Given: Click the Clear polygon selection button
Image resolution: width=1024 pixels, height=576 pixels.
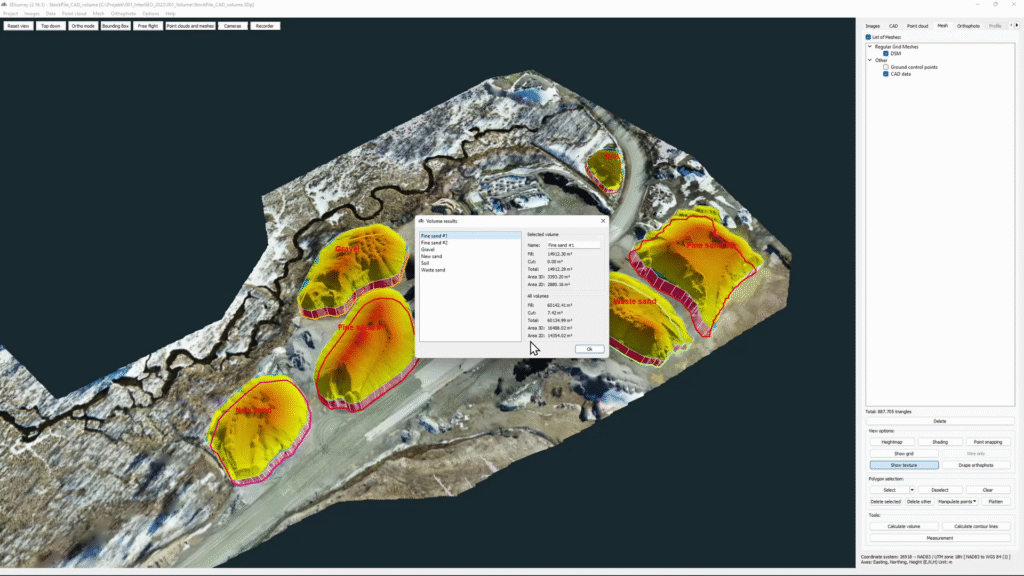Looking at the screenshot, I should click(987, 490).
